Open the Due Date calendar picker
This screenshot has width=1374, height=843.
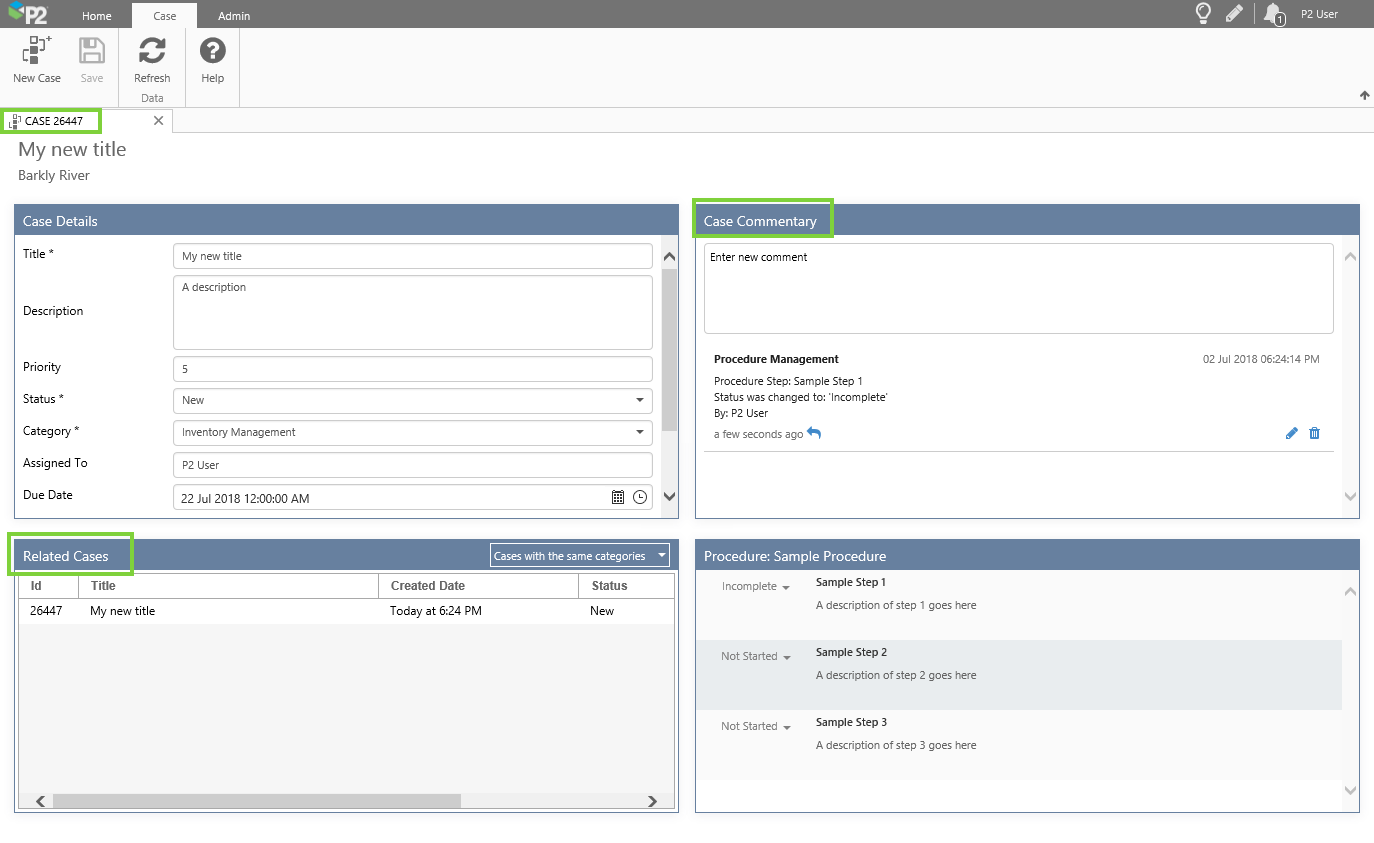click(x=618, y=497)
